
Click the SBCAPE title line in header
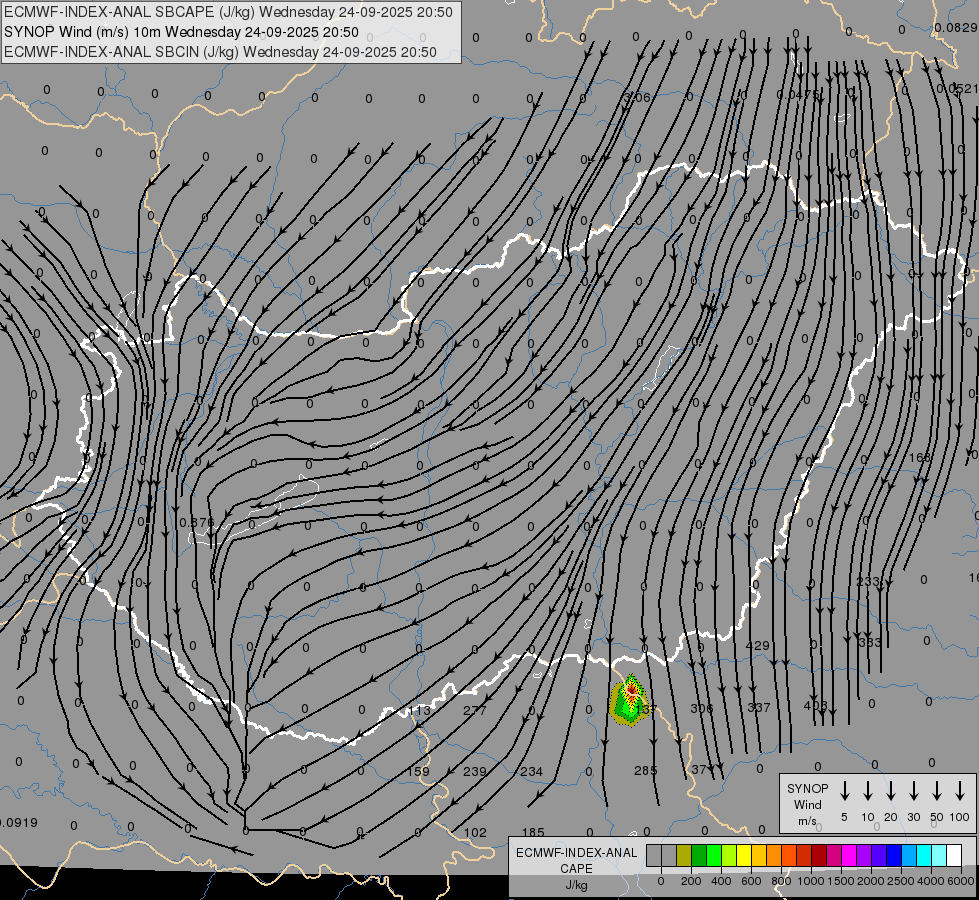click(x=228, y=12)
